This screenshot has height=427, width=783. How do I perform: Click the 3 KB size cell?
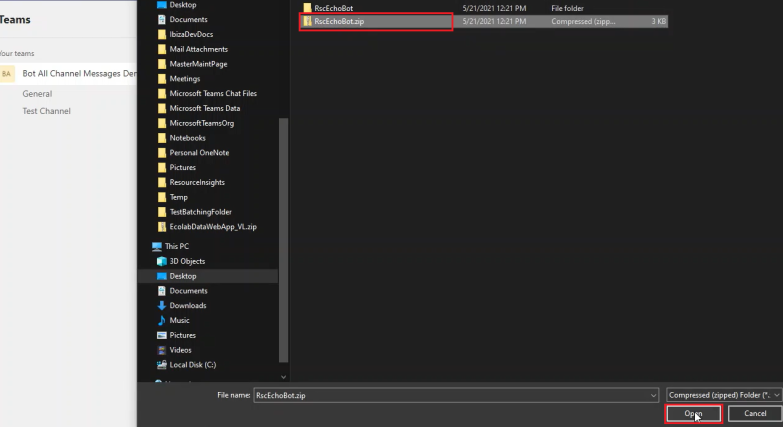point(659,21)
